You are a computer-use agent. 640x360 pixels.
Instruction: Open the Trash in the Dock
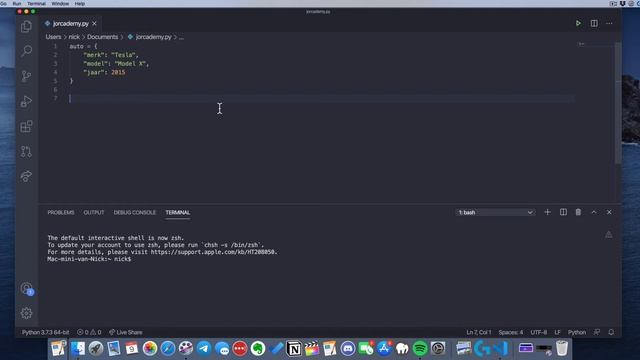562,349
